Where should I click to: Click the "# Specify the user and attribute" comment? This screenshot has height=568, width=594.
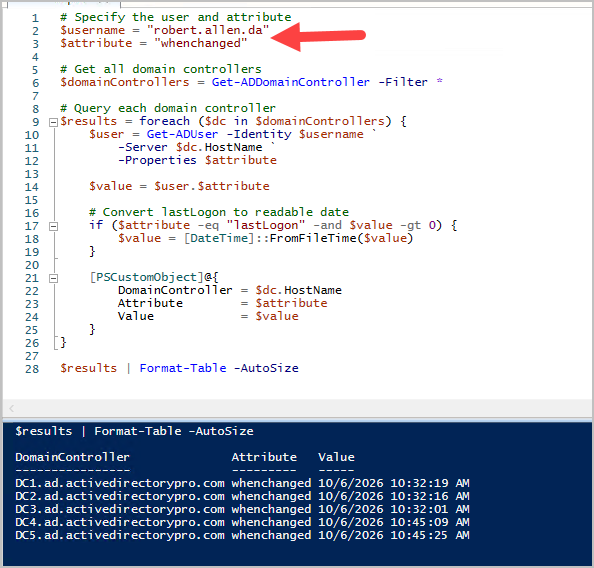(x=176, y=17)
